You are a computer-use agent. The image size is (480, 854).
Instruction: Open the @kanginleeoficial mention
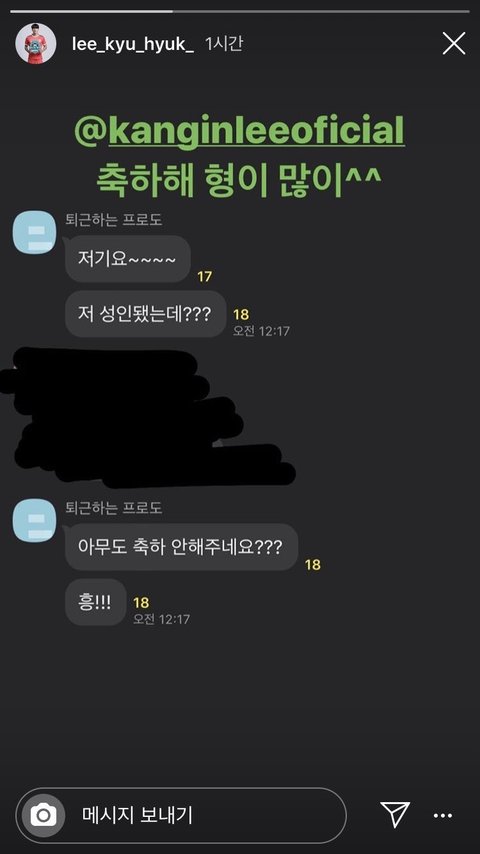[x=239, y=130]
